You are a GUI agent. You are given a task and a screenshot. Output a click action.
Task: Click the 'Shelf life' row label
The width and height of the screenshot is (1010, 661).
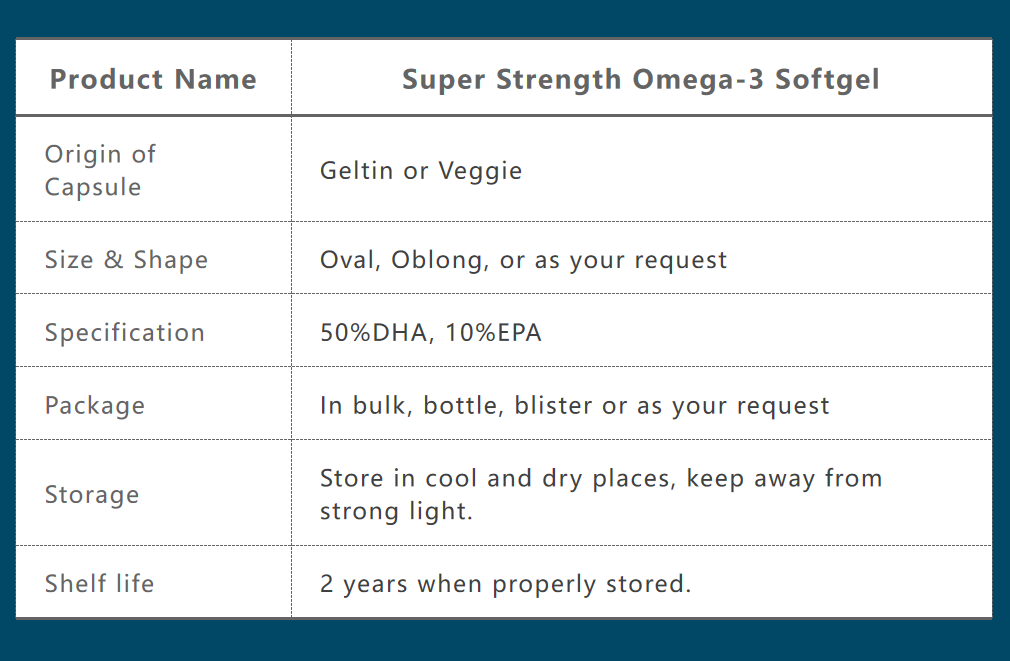[x=99, y=584]
